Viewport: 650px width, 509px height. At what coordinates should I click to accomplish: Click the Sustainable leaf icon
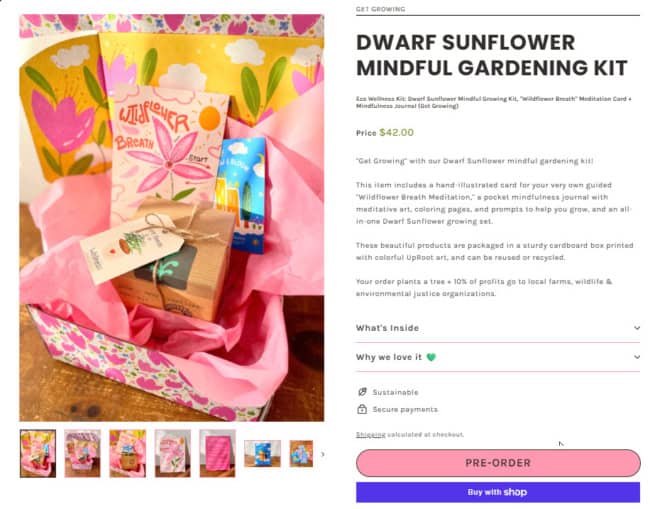point(362,392)
